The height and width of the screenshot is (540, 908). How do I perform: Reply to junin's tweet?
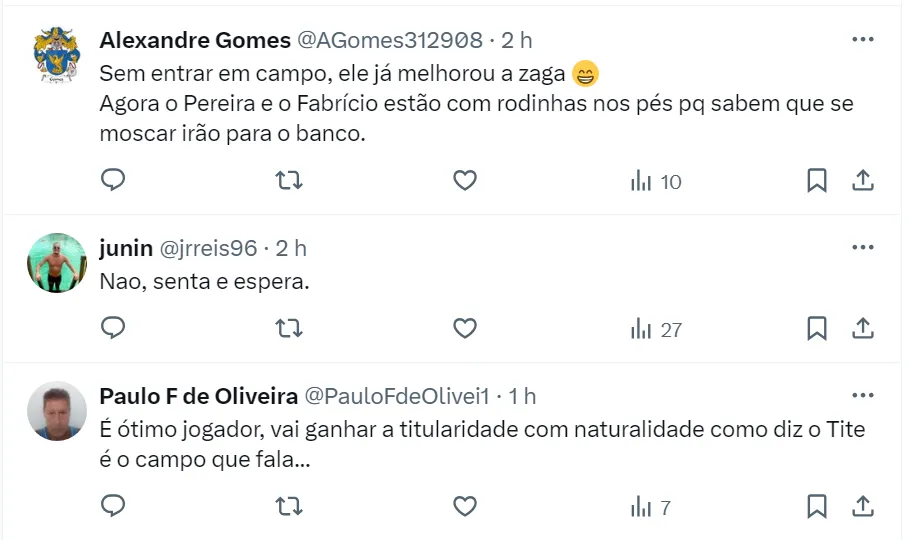point(114,328)
